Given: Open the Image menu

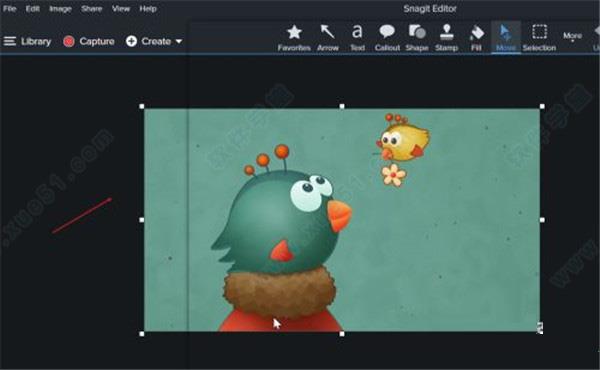Looking at the screenshot, I should tap(60, 8).
